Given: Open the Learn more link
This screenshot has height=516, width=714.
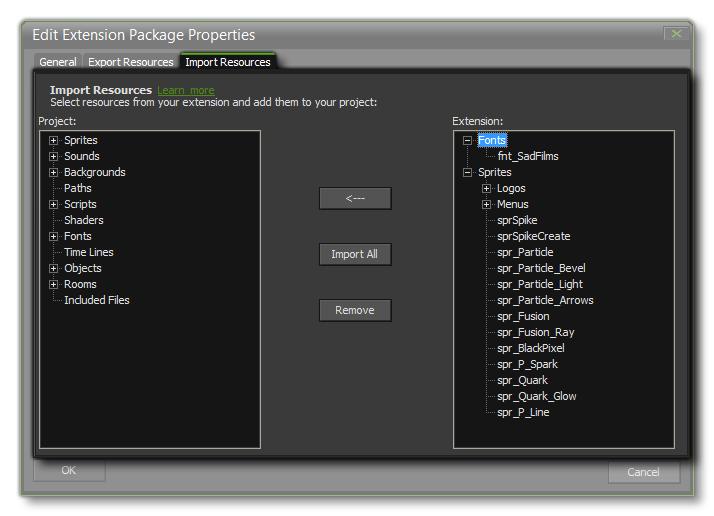Looking at the screenshot, I should (x=185, y=90).
